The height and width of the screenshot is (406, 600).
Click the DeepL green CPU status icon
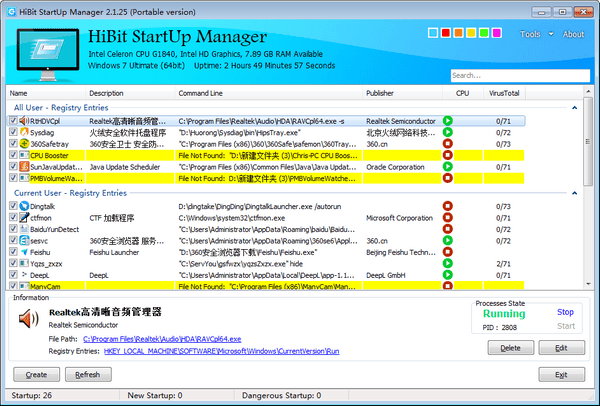click(x=448, y=273)
